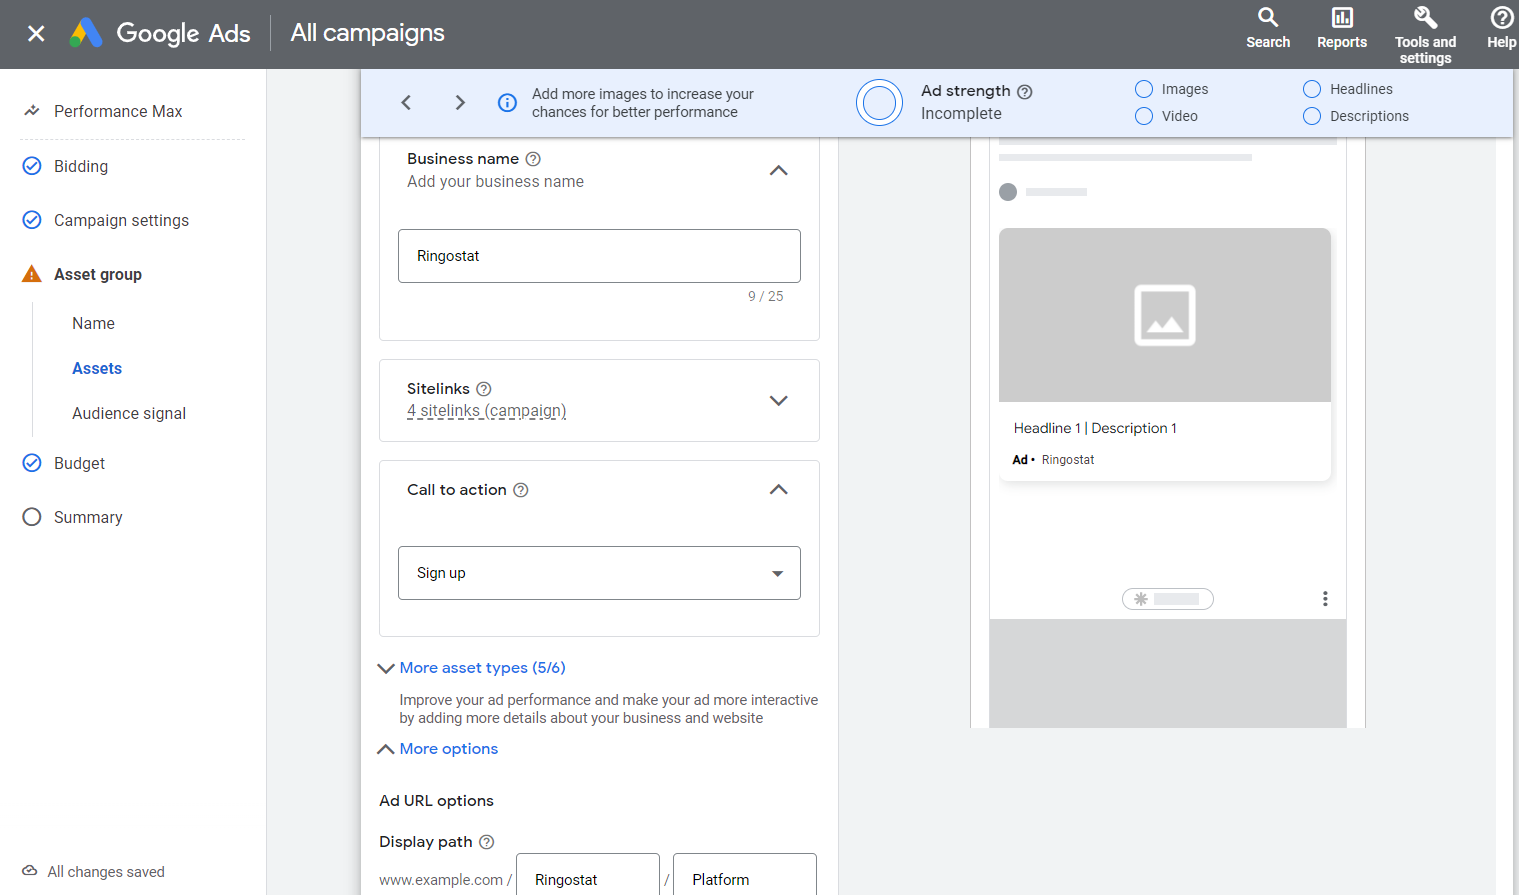Open Asset group step

tap(98, 274)
